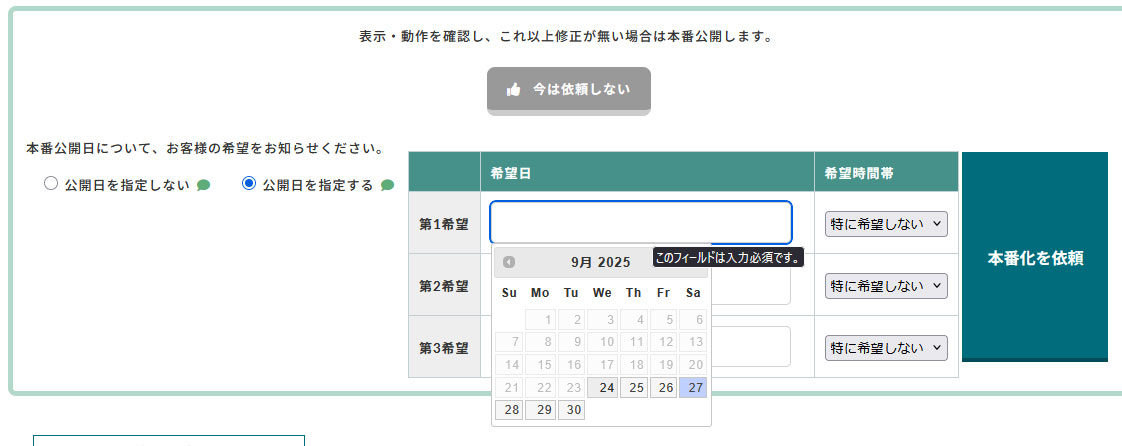Select September 30 in the calendar

point(571,410)
